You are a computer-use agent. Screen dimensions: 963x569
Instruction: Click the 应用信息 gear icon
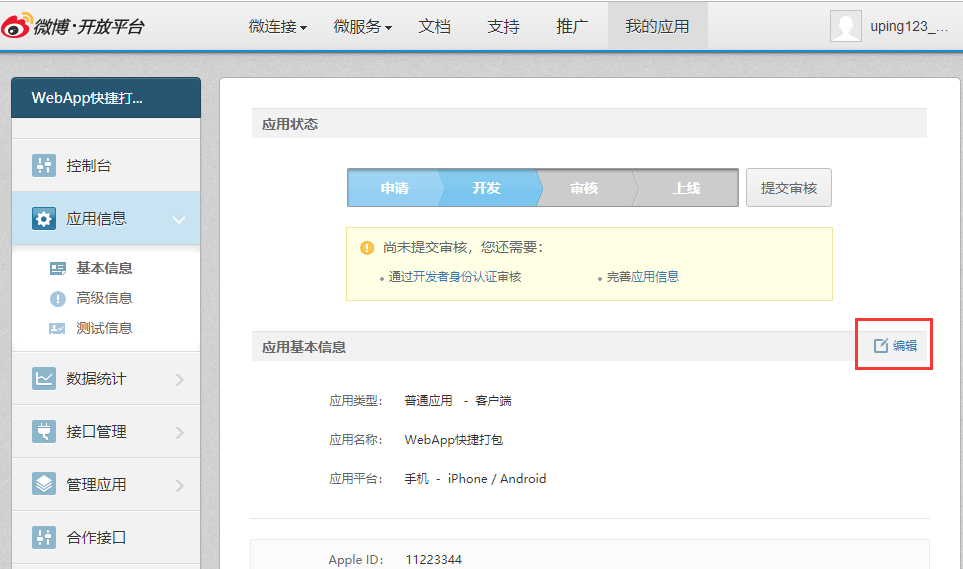tap(43, 218)
